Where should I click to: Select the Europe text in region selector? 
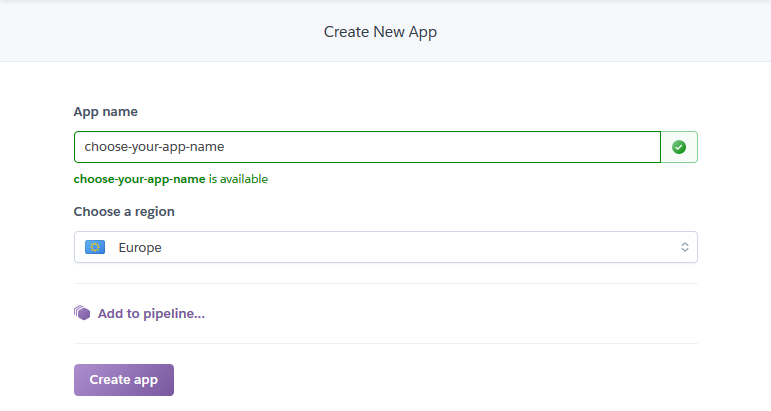coord(140,248)
